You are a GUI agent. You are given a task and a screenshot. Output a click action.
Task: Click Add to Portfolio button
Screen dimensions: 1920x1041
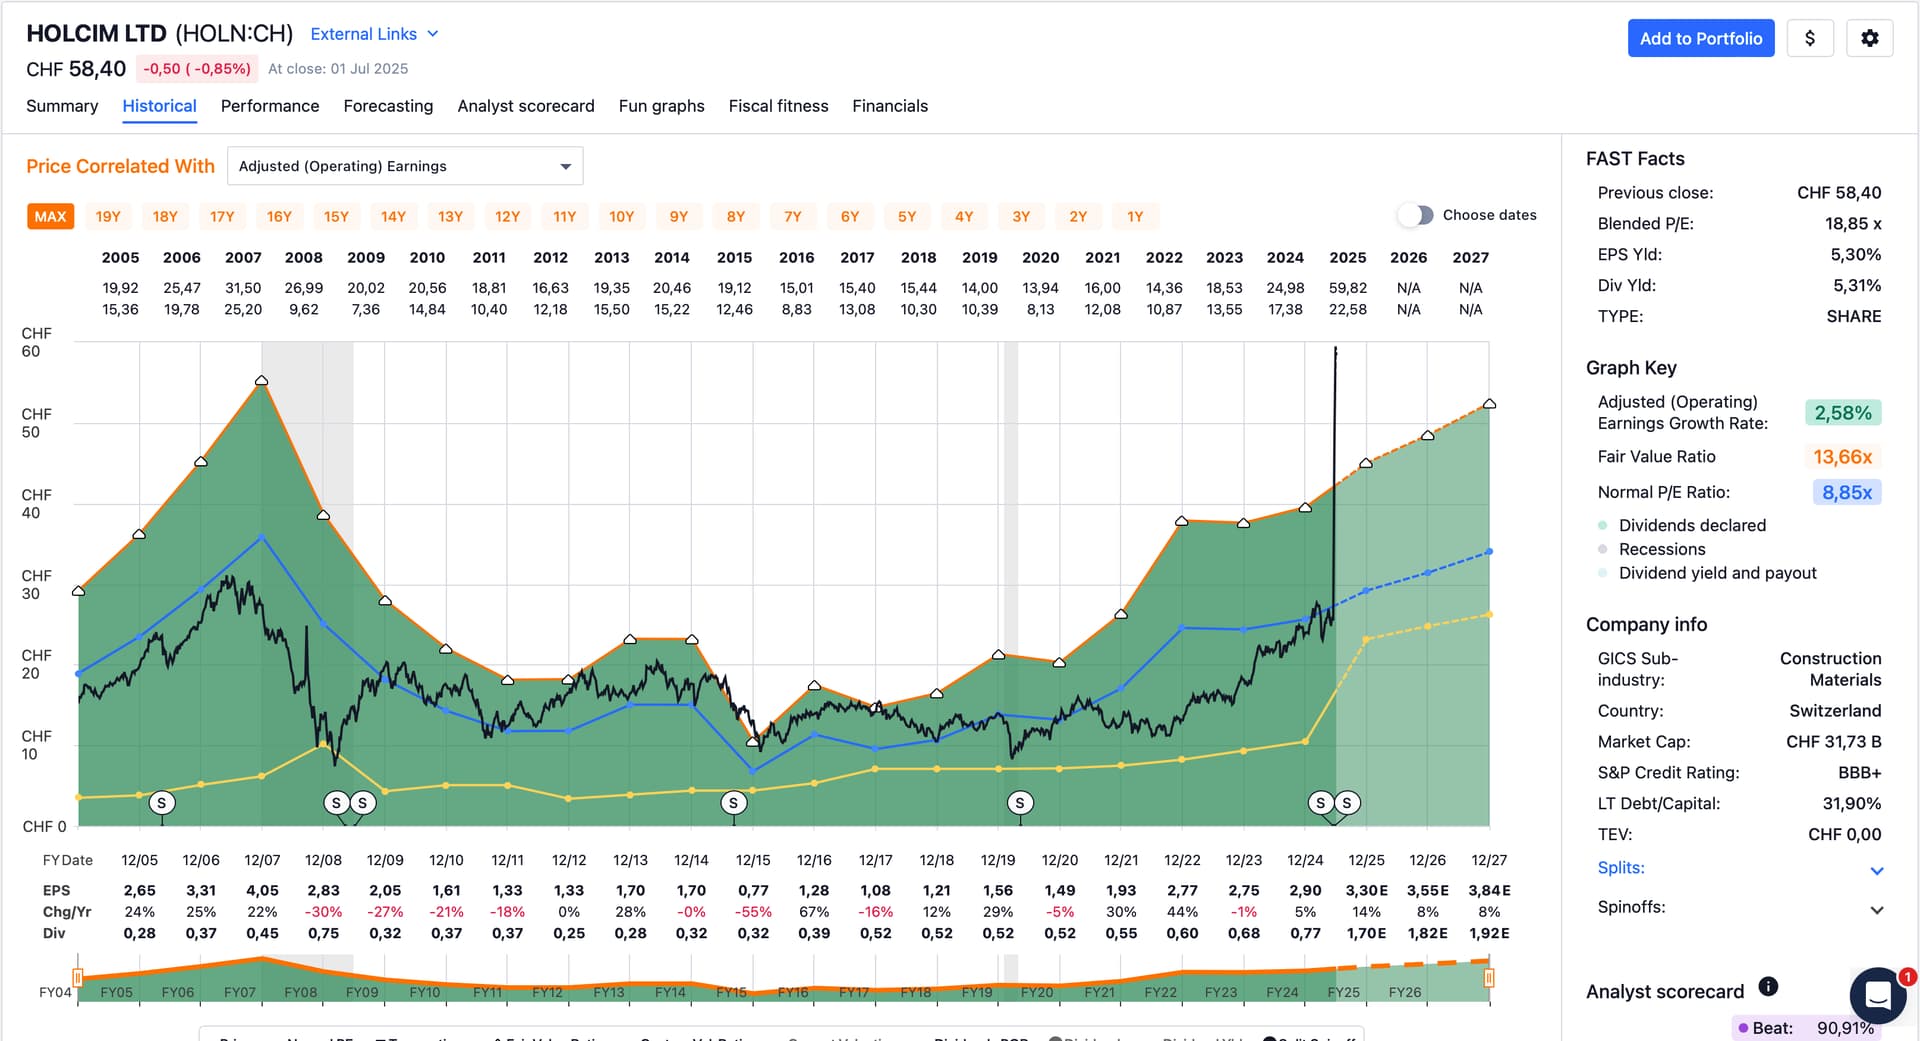tap(1700, 38)
